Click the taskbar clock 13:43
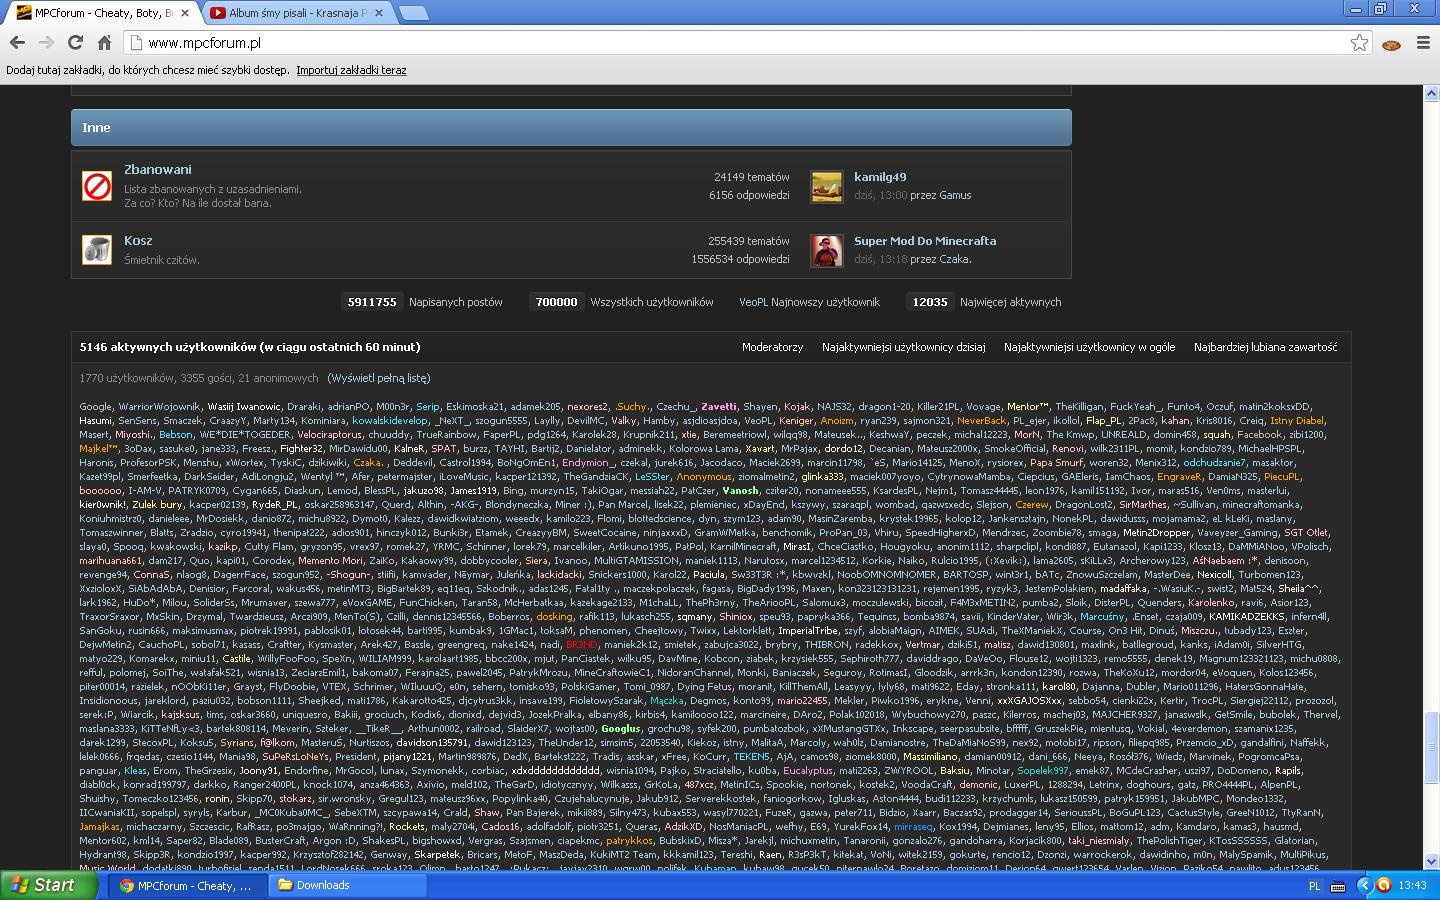This screenshot has width=1440, height=900. click(1412, 886)
